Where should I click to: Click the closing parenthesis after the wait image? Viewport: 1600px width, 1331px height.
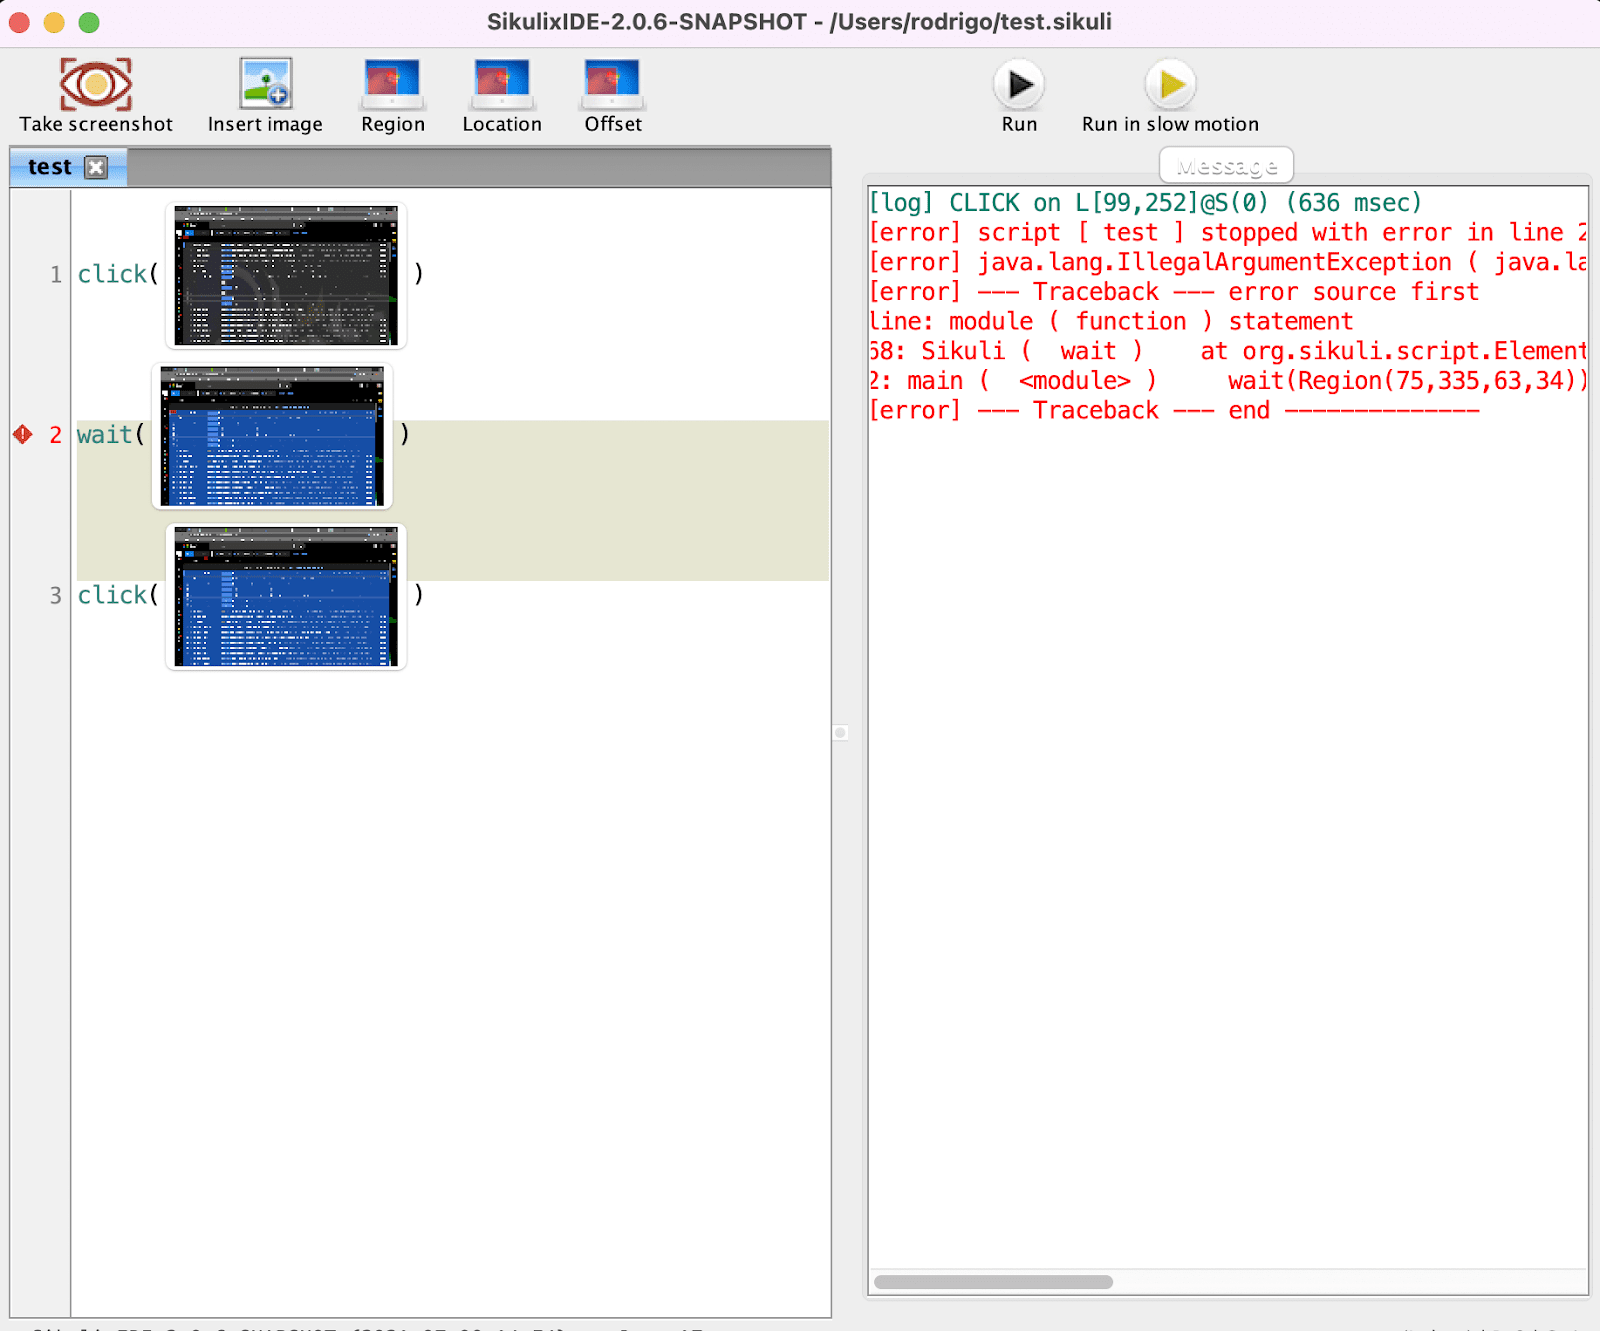(404, 434)
